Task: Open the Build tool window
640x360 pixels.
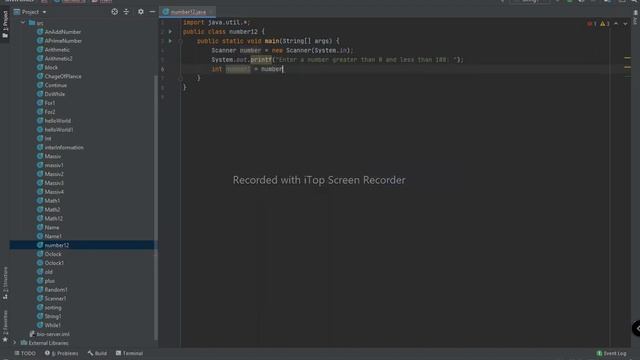Action: pos(97,353)
